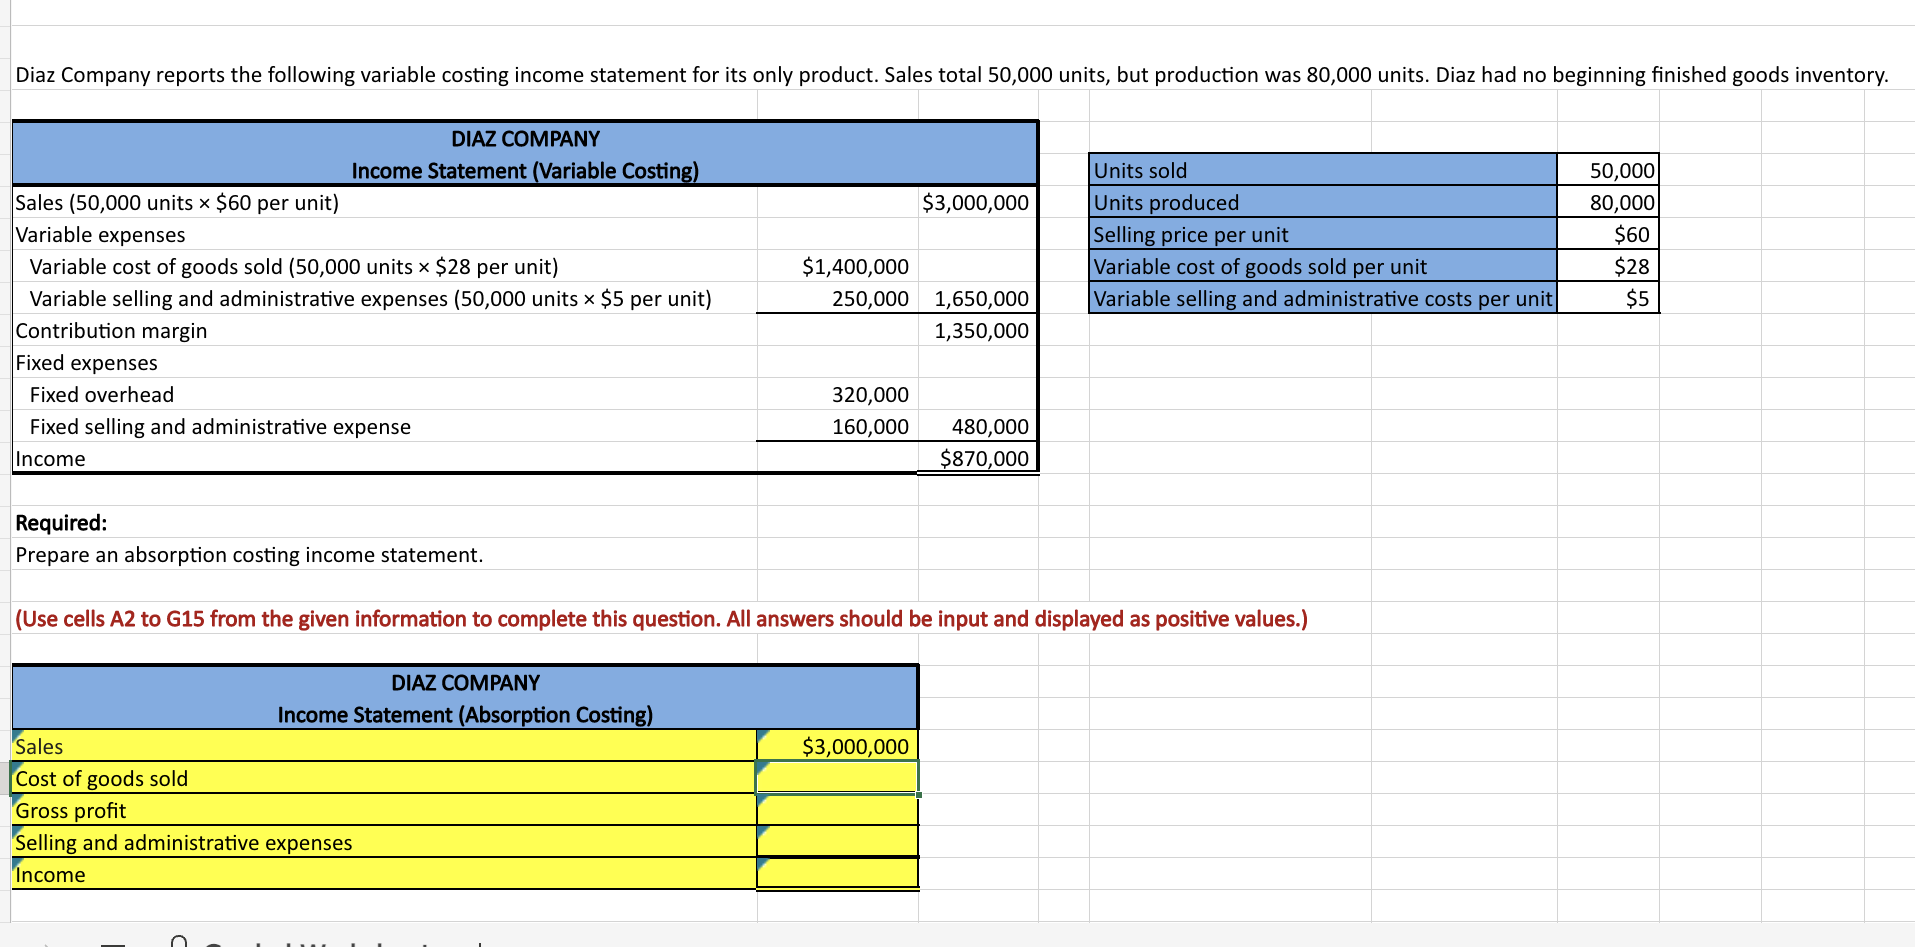
Task: Select Variable selling and administrative costs per unit label
Action: tap(1323, 299)
